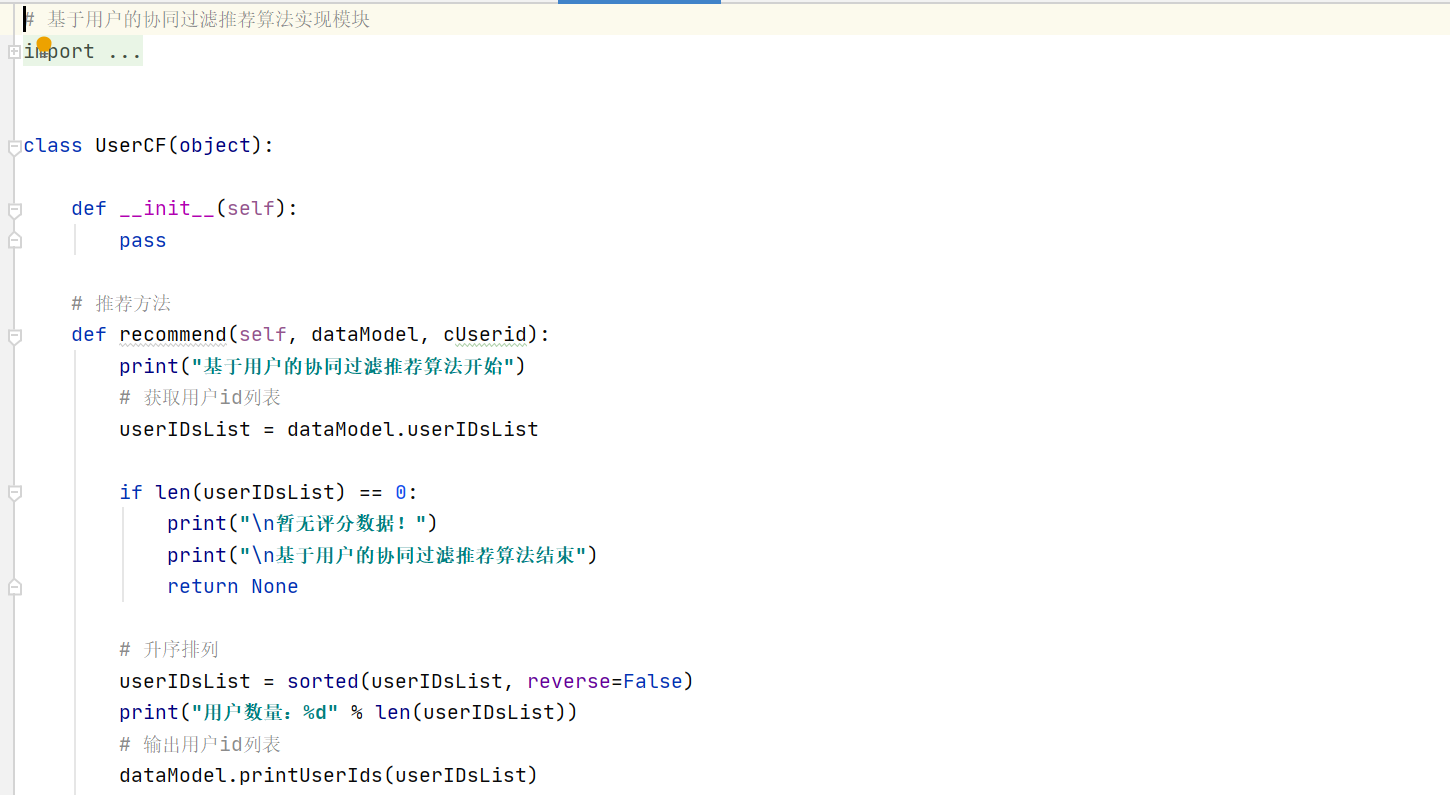The image size is (1450, 795).
Task: Click the cUserid parameter
Action: click(x=486, y=334)
